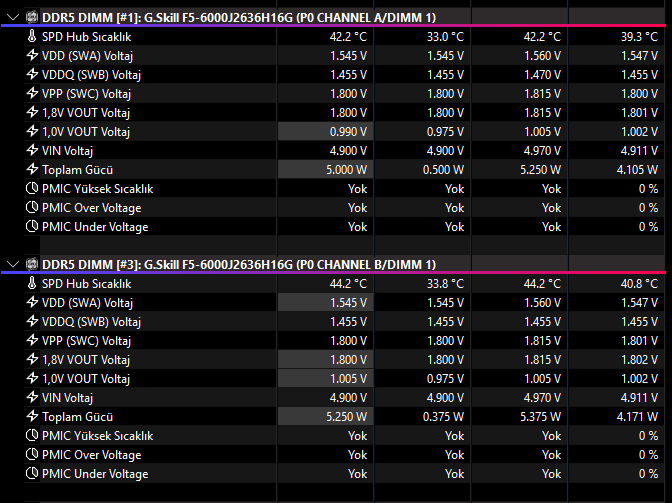Click the 42.2 °C current value for DIMM #1
Image resolution: width=672 pixels, height=503 pixels.
pyautogui.click(x=348, y=37)
